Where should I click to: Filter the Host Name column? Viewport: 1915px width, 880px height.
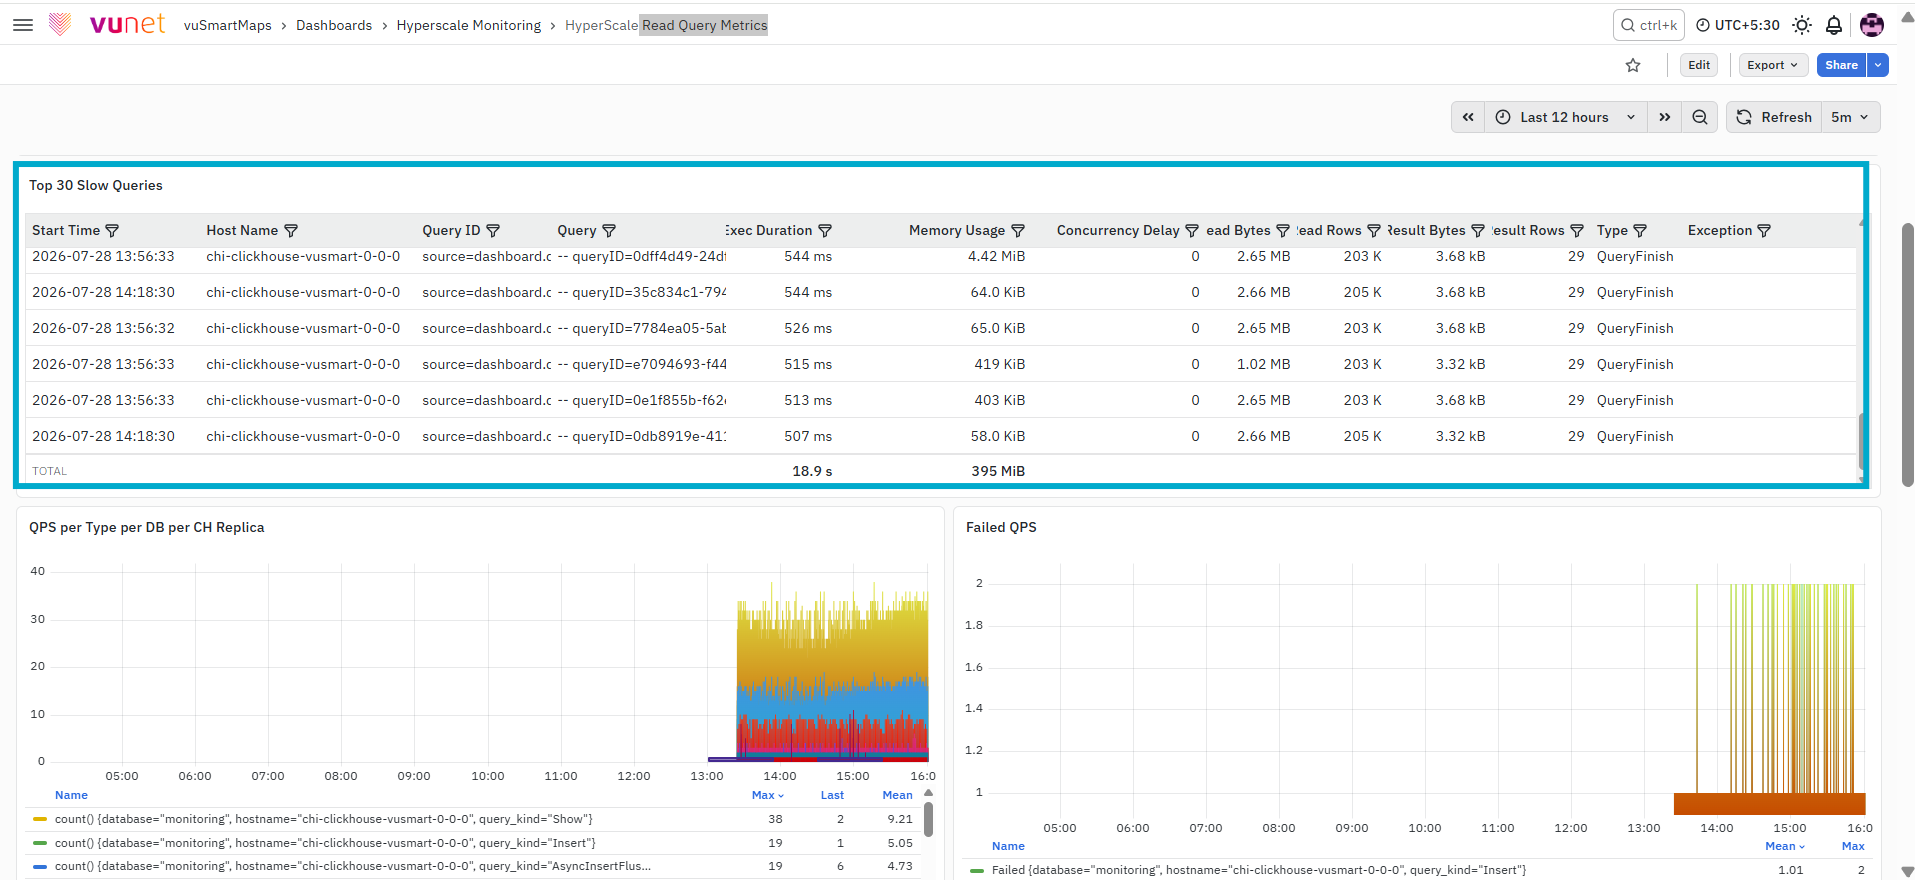pyautogui.click(x=291, y=231)
